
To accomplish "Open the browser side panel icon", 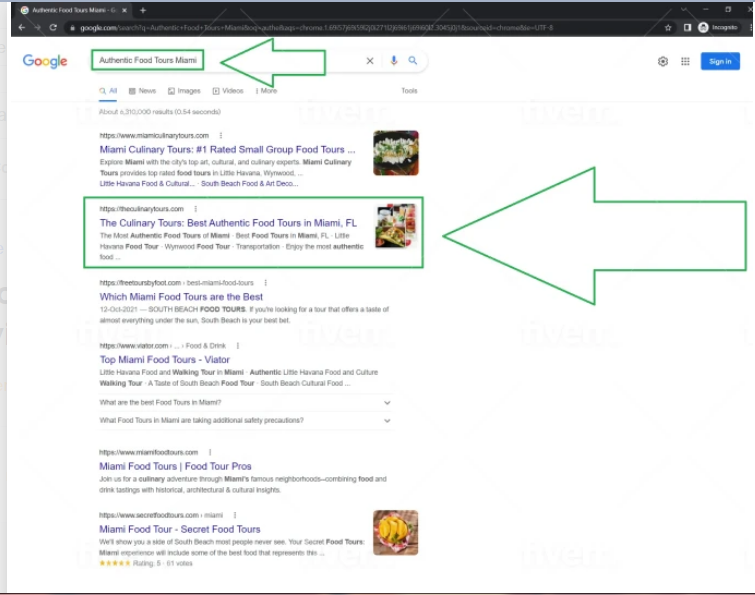I will click(x=687, y=27).
